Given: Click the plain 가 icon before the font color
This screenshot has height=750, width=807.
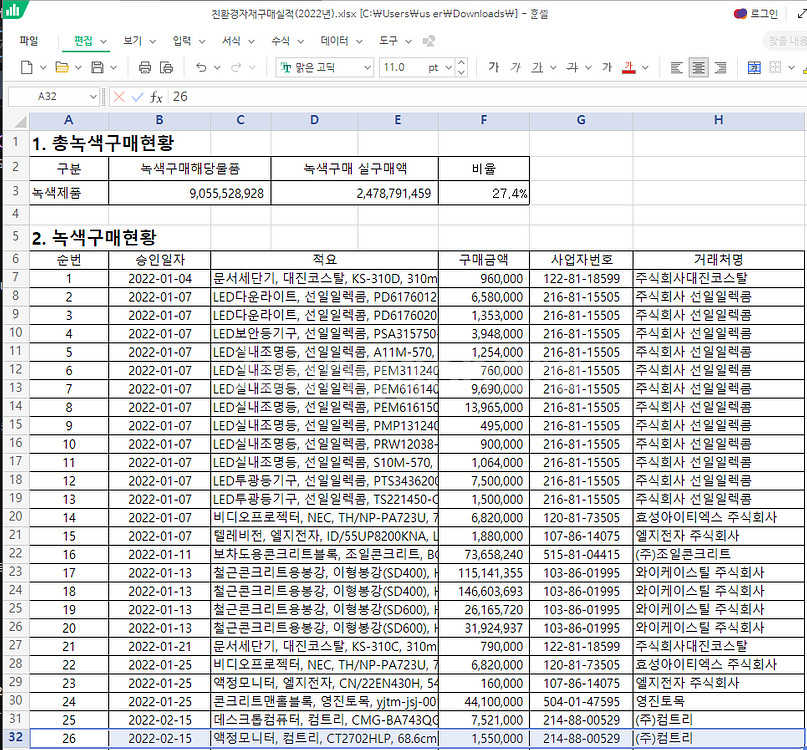Looking at the screenshot, I should 607,67.
